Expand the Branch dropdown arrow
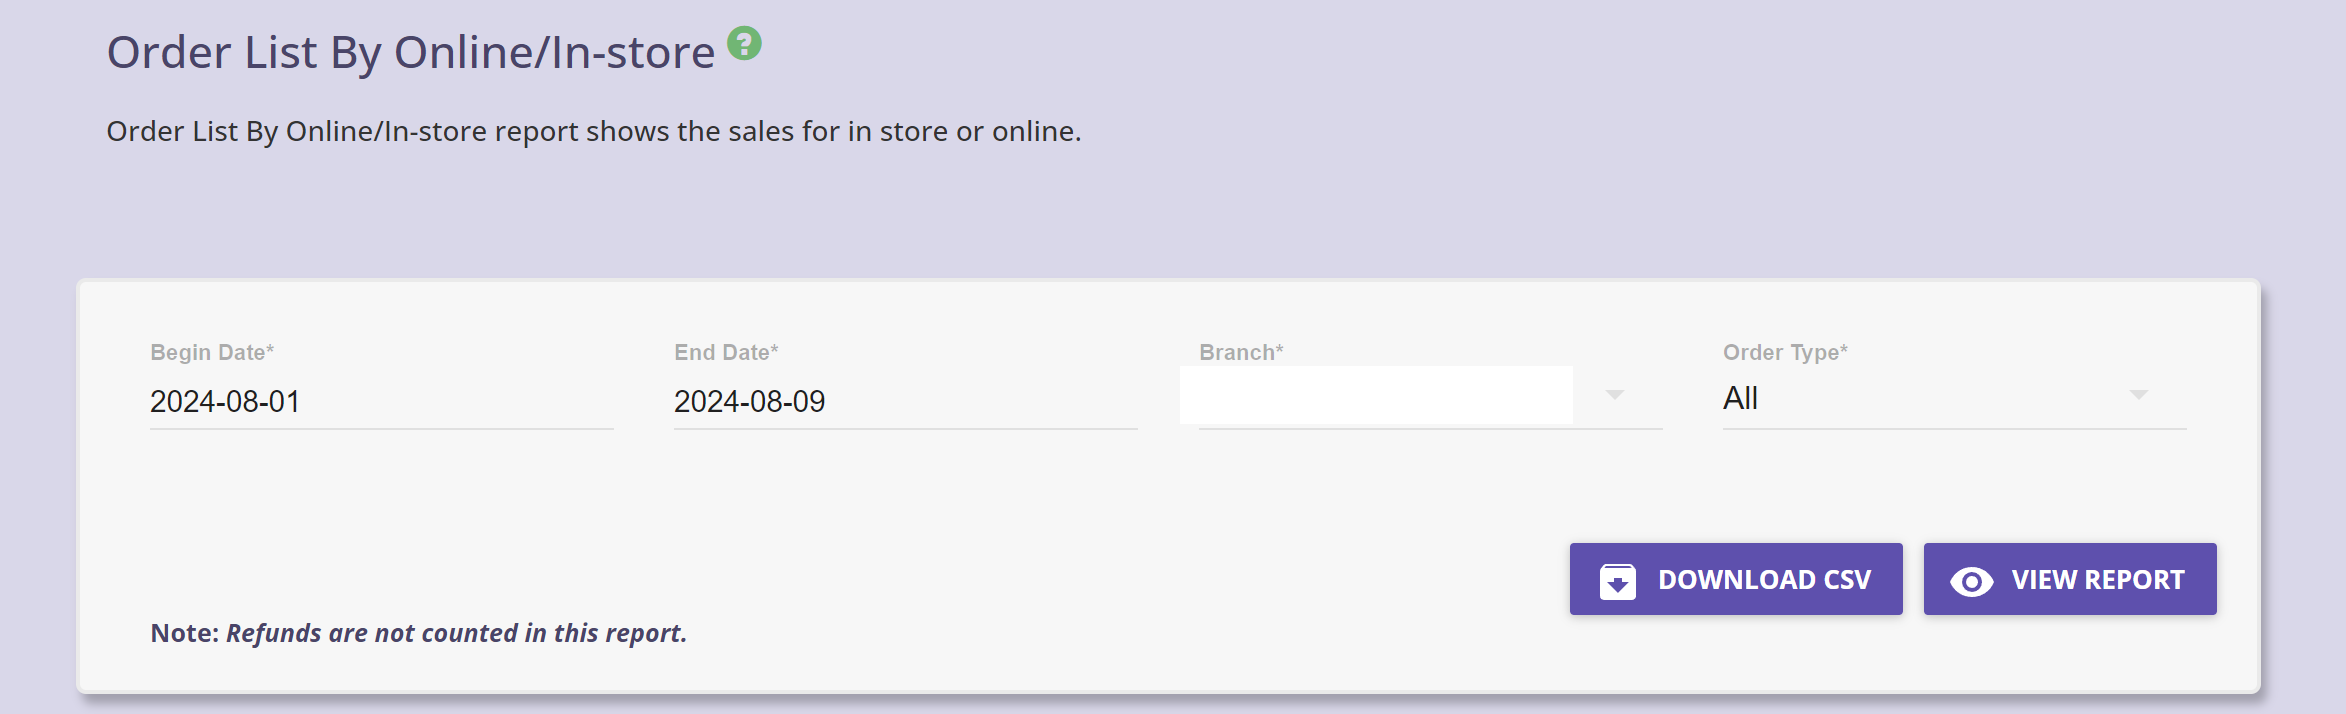Screen dimensions: 2346x714 tap(1614, 395)
